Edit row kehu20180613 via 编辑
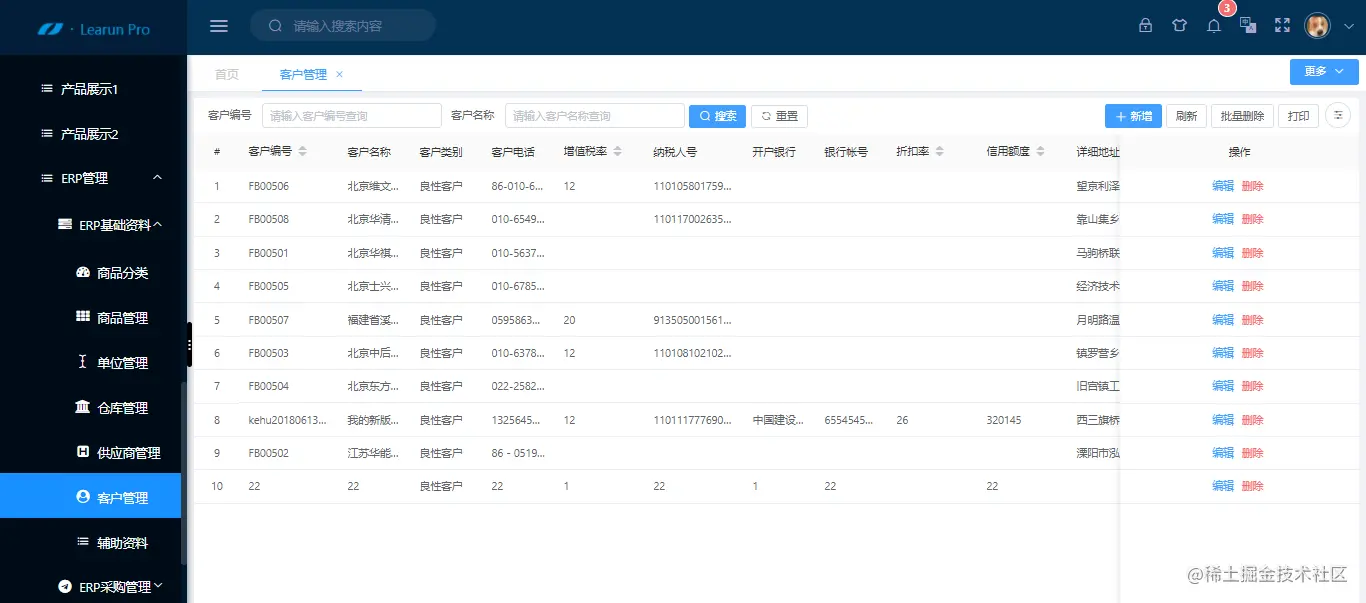This screenshot has width=1366, height=603. 1223,420
